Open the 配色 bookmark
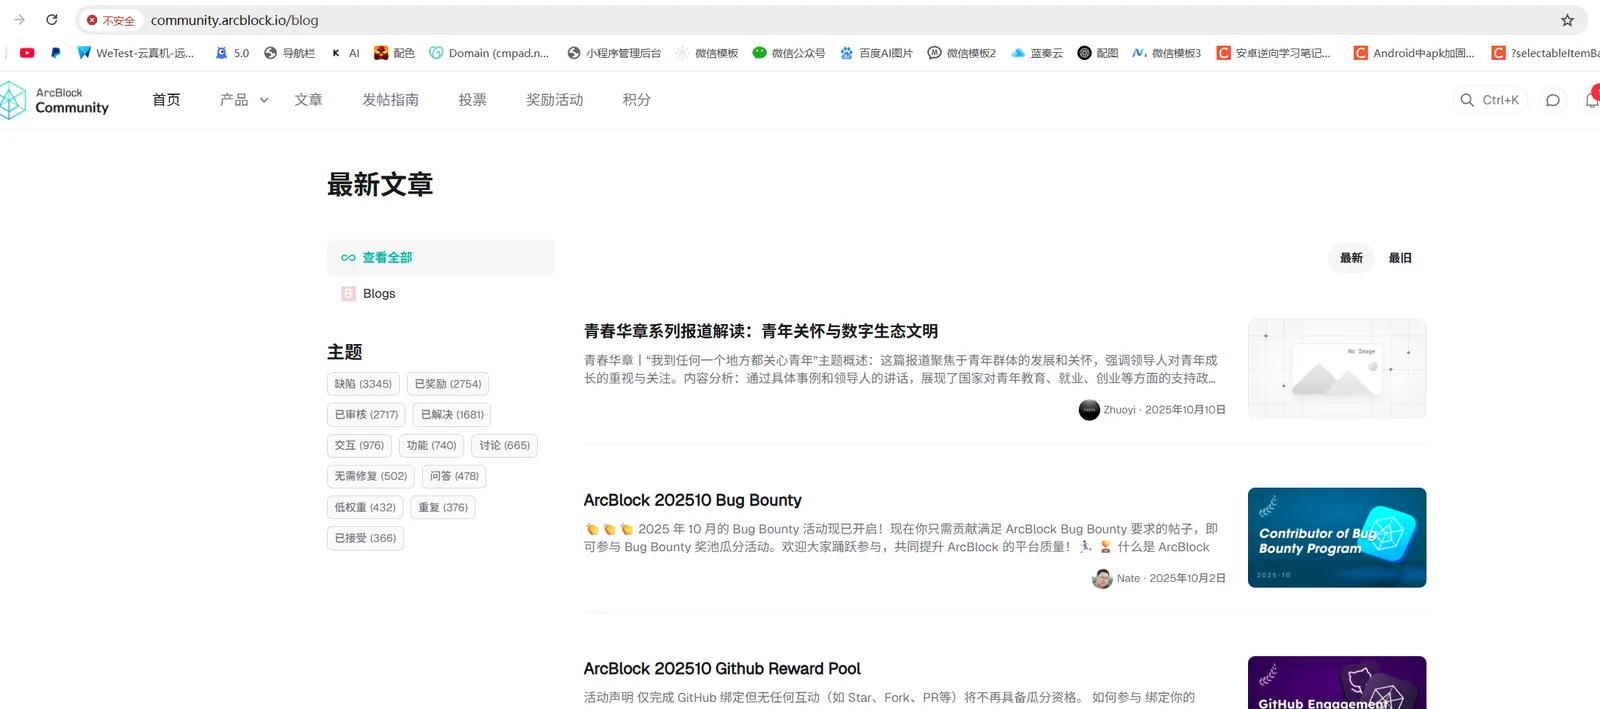This screenshot has height=709, width=1600. [x=394, y=53]
